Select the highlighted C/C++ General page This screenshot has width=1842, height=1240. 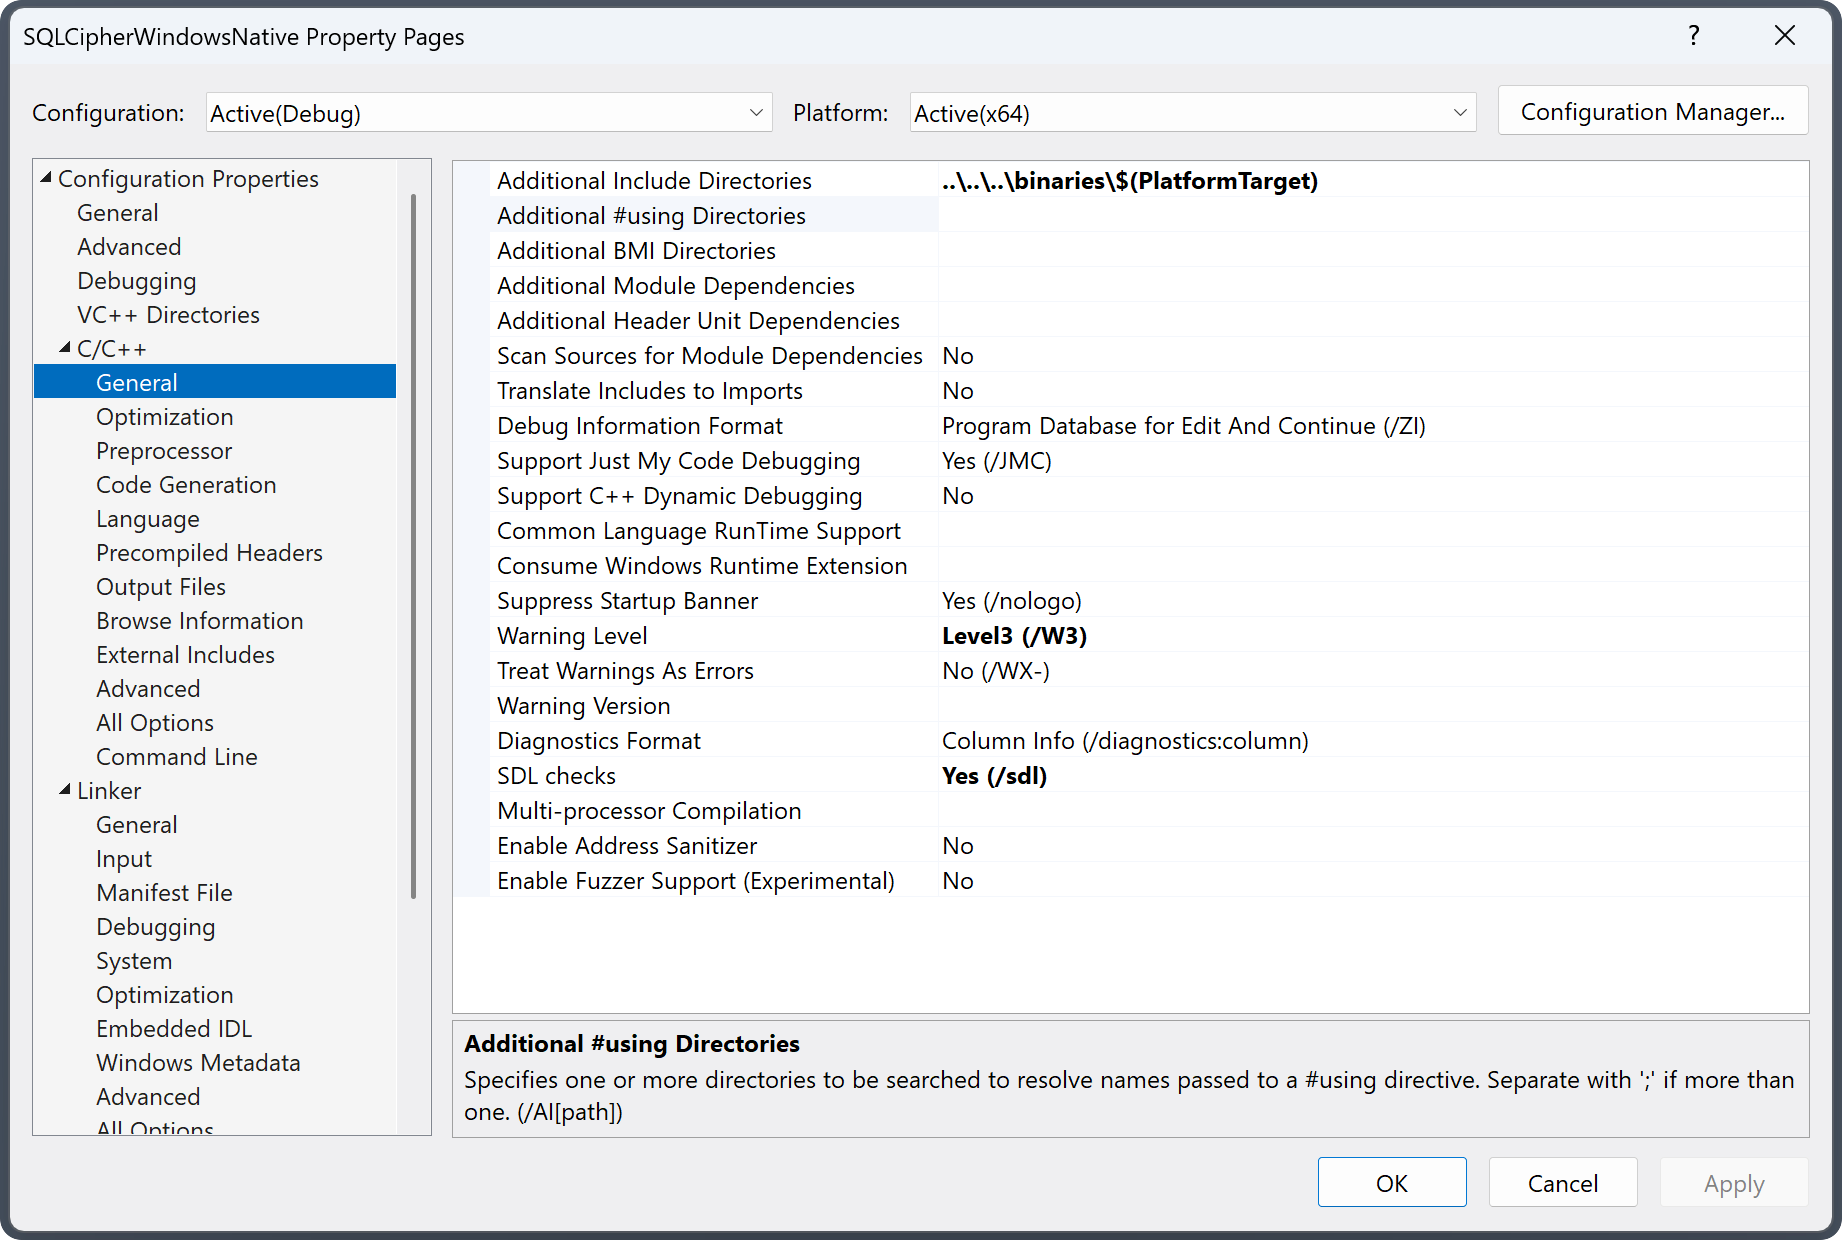click(215, 382)
